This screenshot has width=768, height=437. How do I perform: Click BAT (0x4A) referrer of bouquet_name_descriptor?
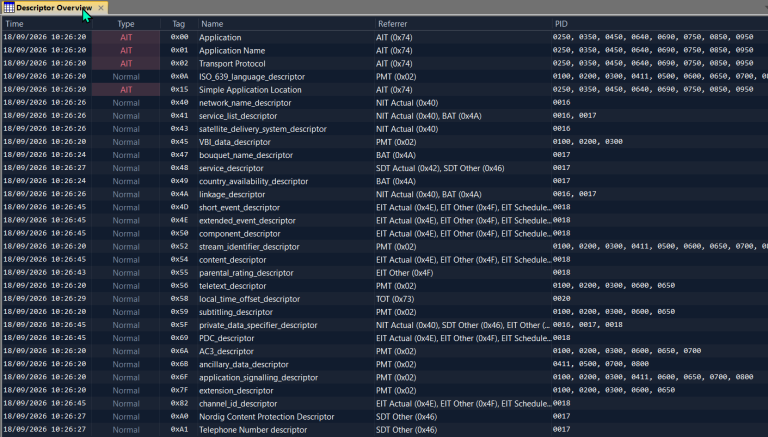396,155
